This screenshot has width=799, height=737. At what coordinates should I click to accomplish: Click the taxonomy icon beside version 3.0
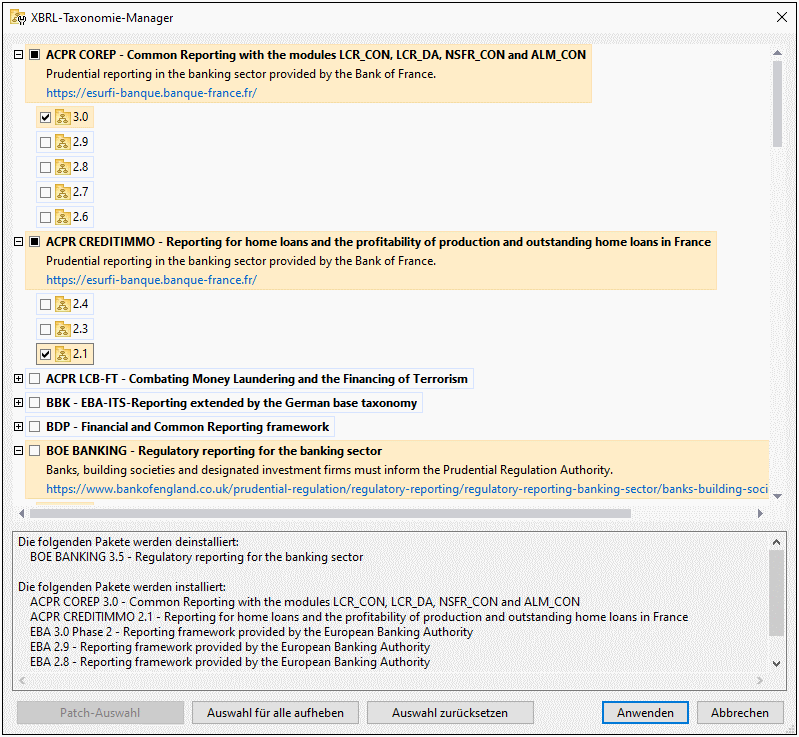(x=63, y=117)
